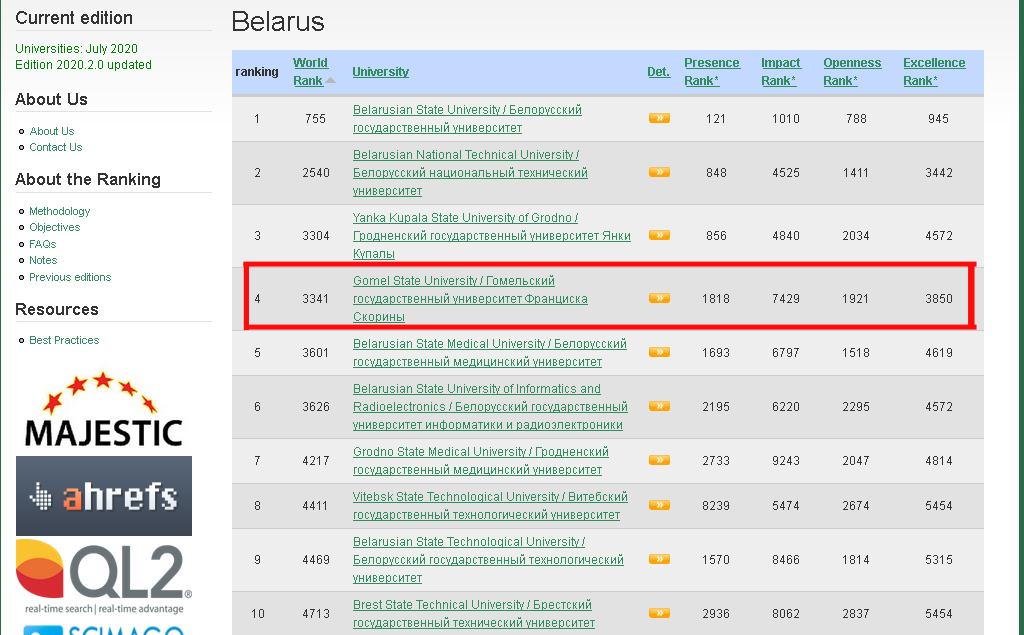
Task: Sort by Openness Rank column
Action: point(852,72)
